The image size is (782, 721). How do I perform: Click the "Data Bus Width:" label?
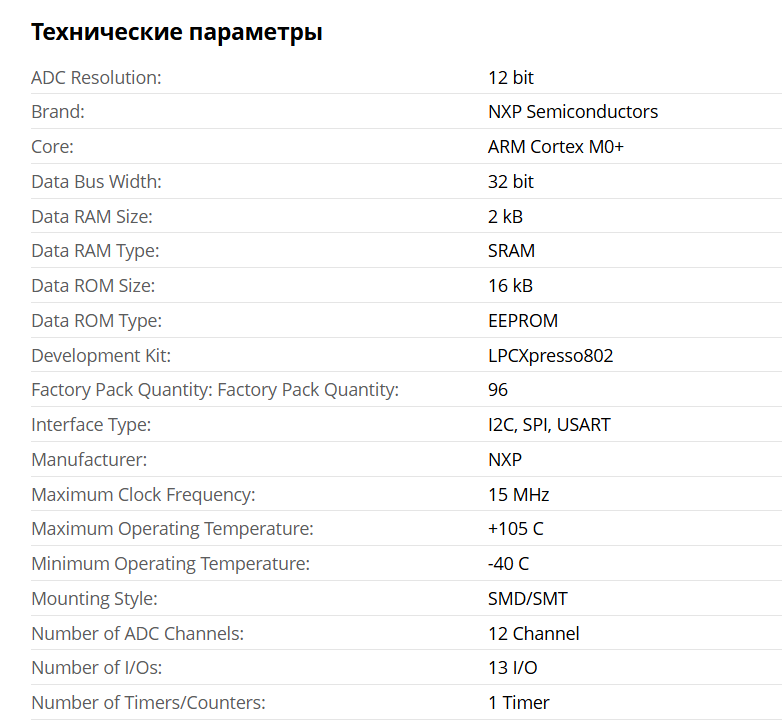point(96,182)
